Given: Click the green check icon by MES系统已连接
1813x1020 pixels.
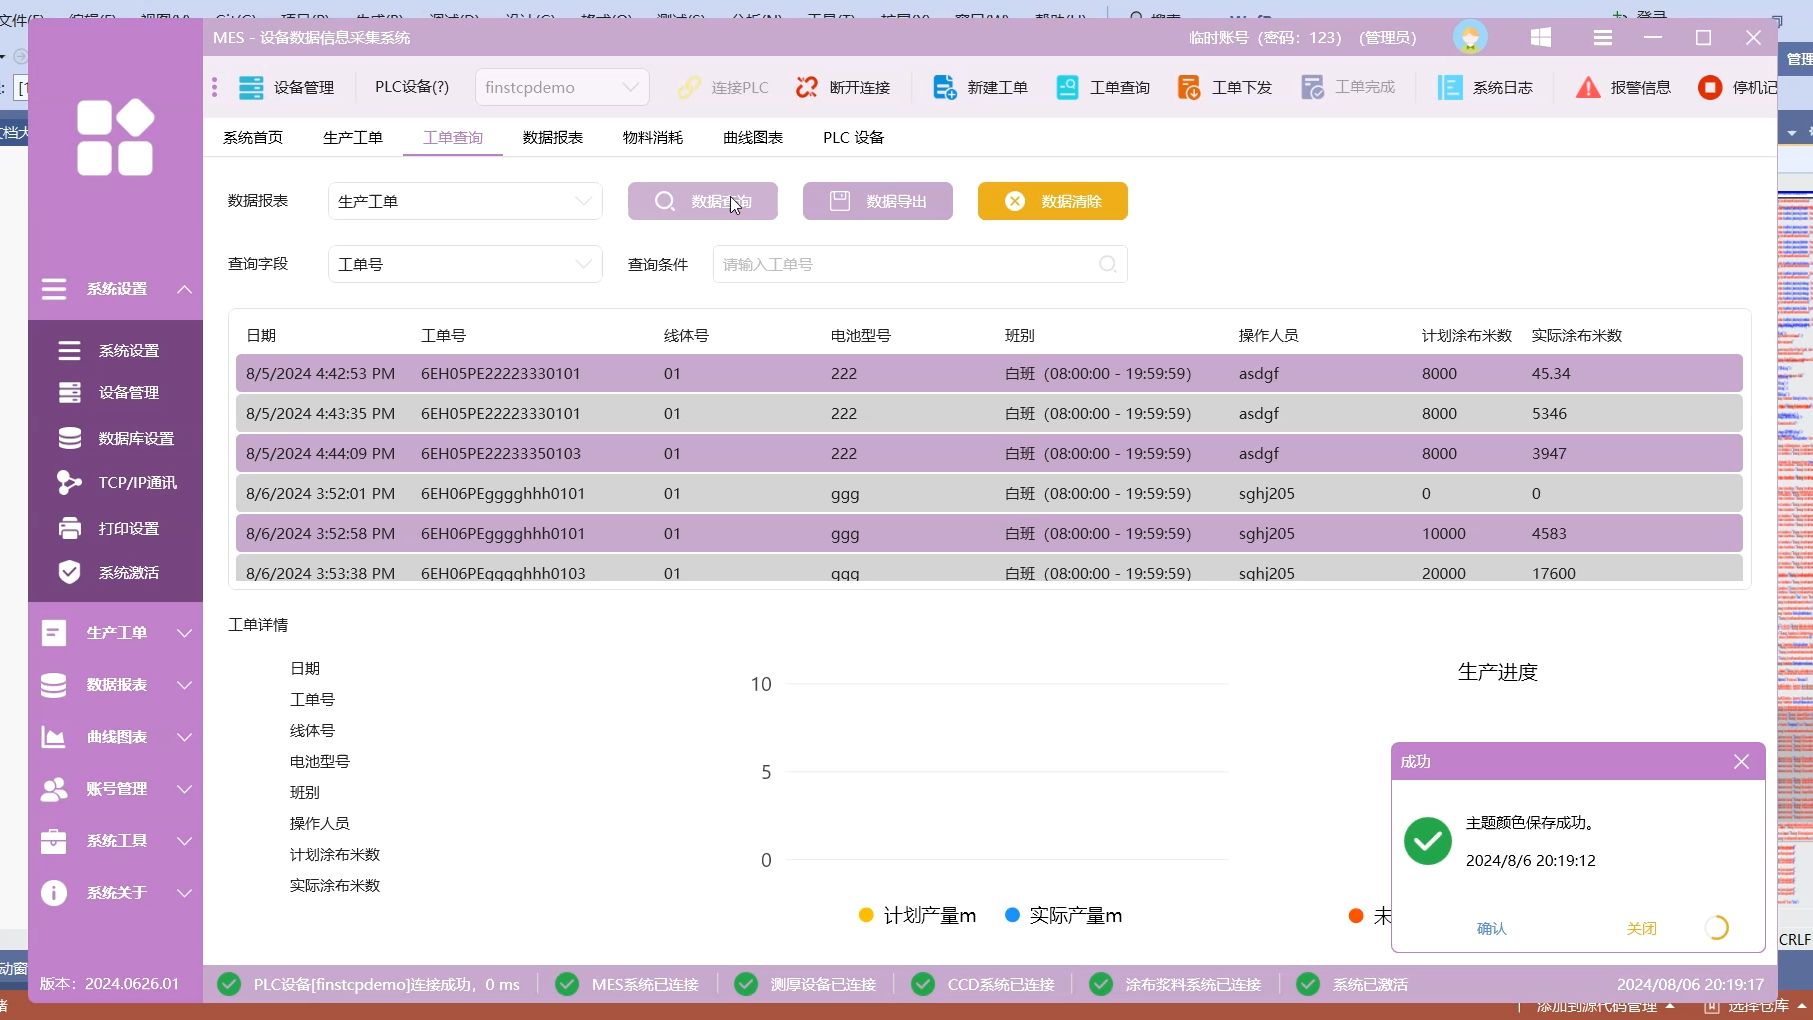Looking at the screenshot, I should point(567,984).
